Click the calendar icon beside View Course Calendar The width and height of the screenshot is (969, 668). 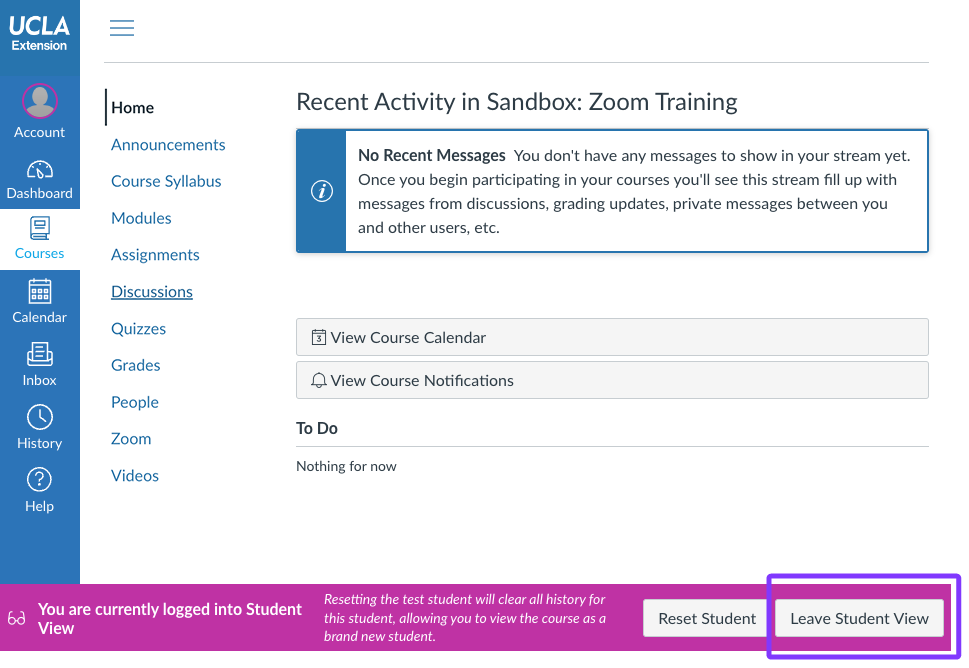click(318, 337)
